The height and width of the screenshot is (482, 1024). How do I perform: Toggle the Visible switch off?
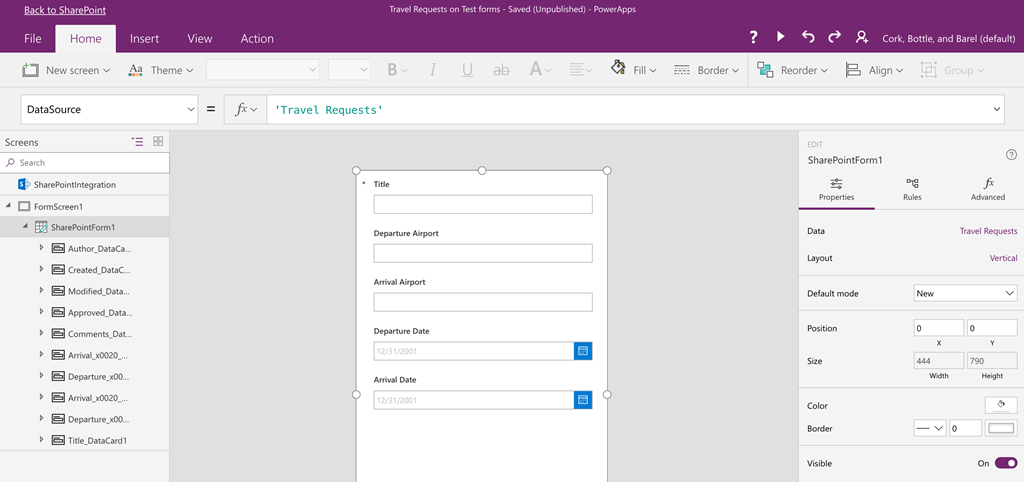(x=1006, y=463)
